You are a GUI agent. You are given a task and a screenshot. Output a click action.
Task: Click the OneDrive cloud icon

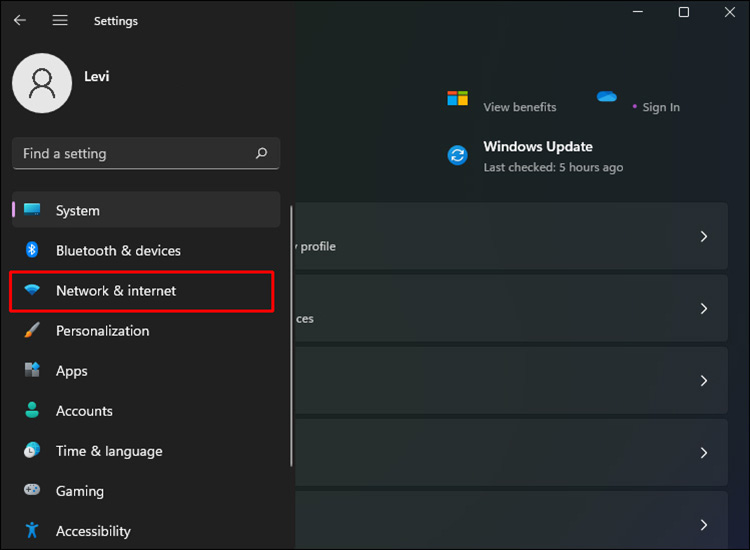(x=606, y=97)
